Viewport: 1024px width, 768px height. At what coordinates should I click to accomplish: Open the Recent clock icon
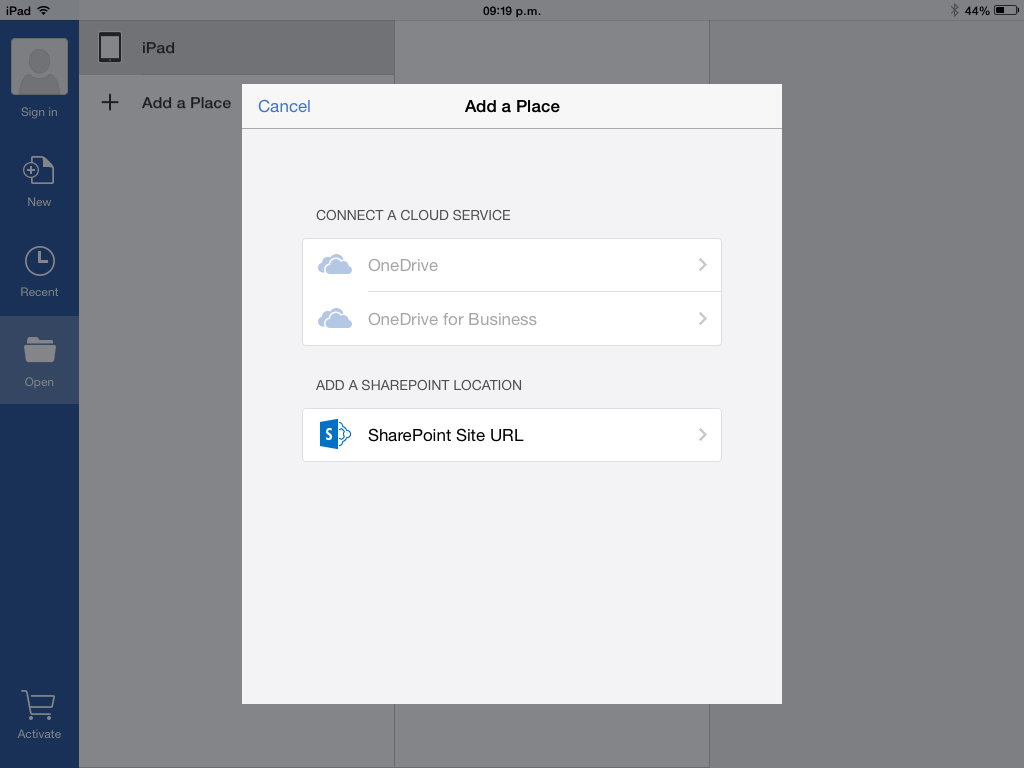tap(39, 261)
